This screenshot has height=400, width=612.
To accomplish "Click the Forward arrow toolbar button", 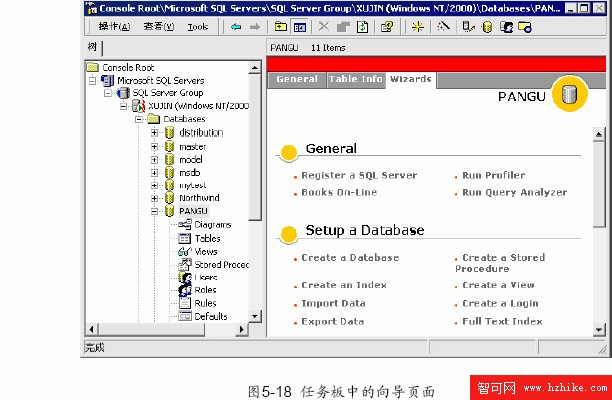I will coord(255,27).
